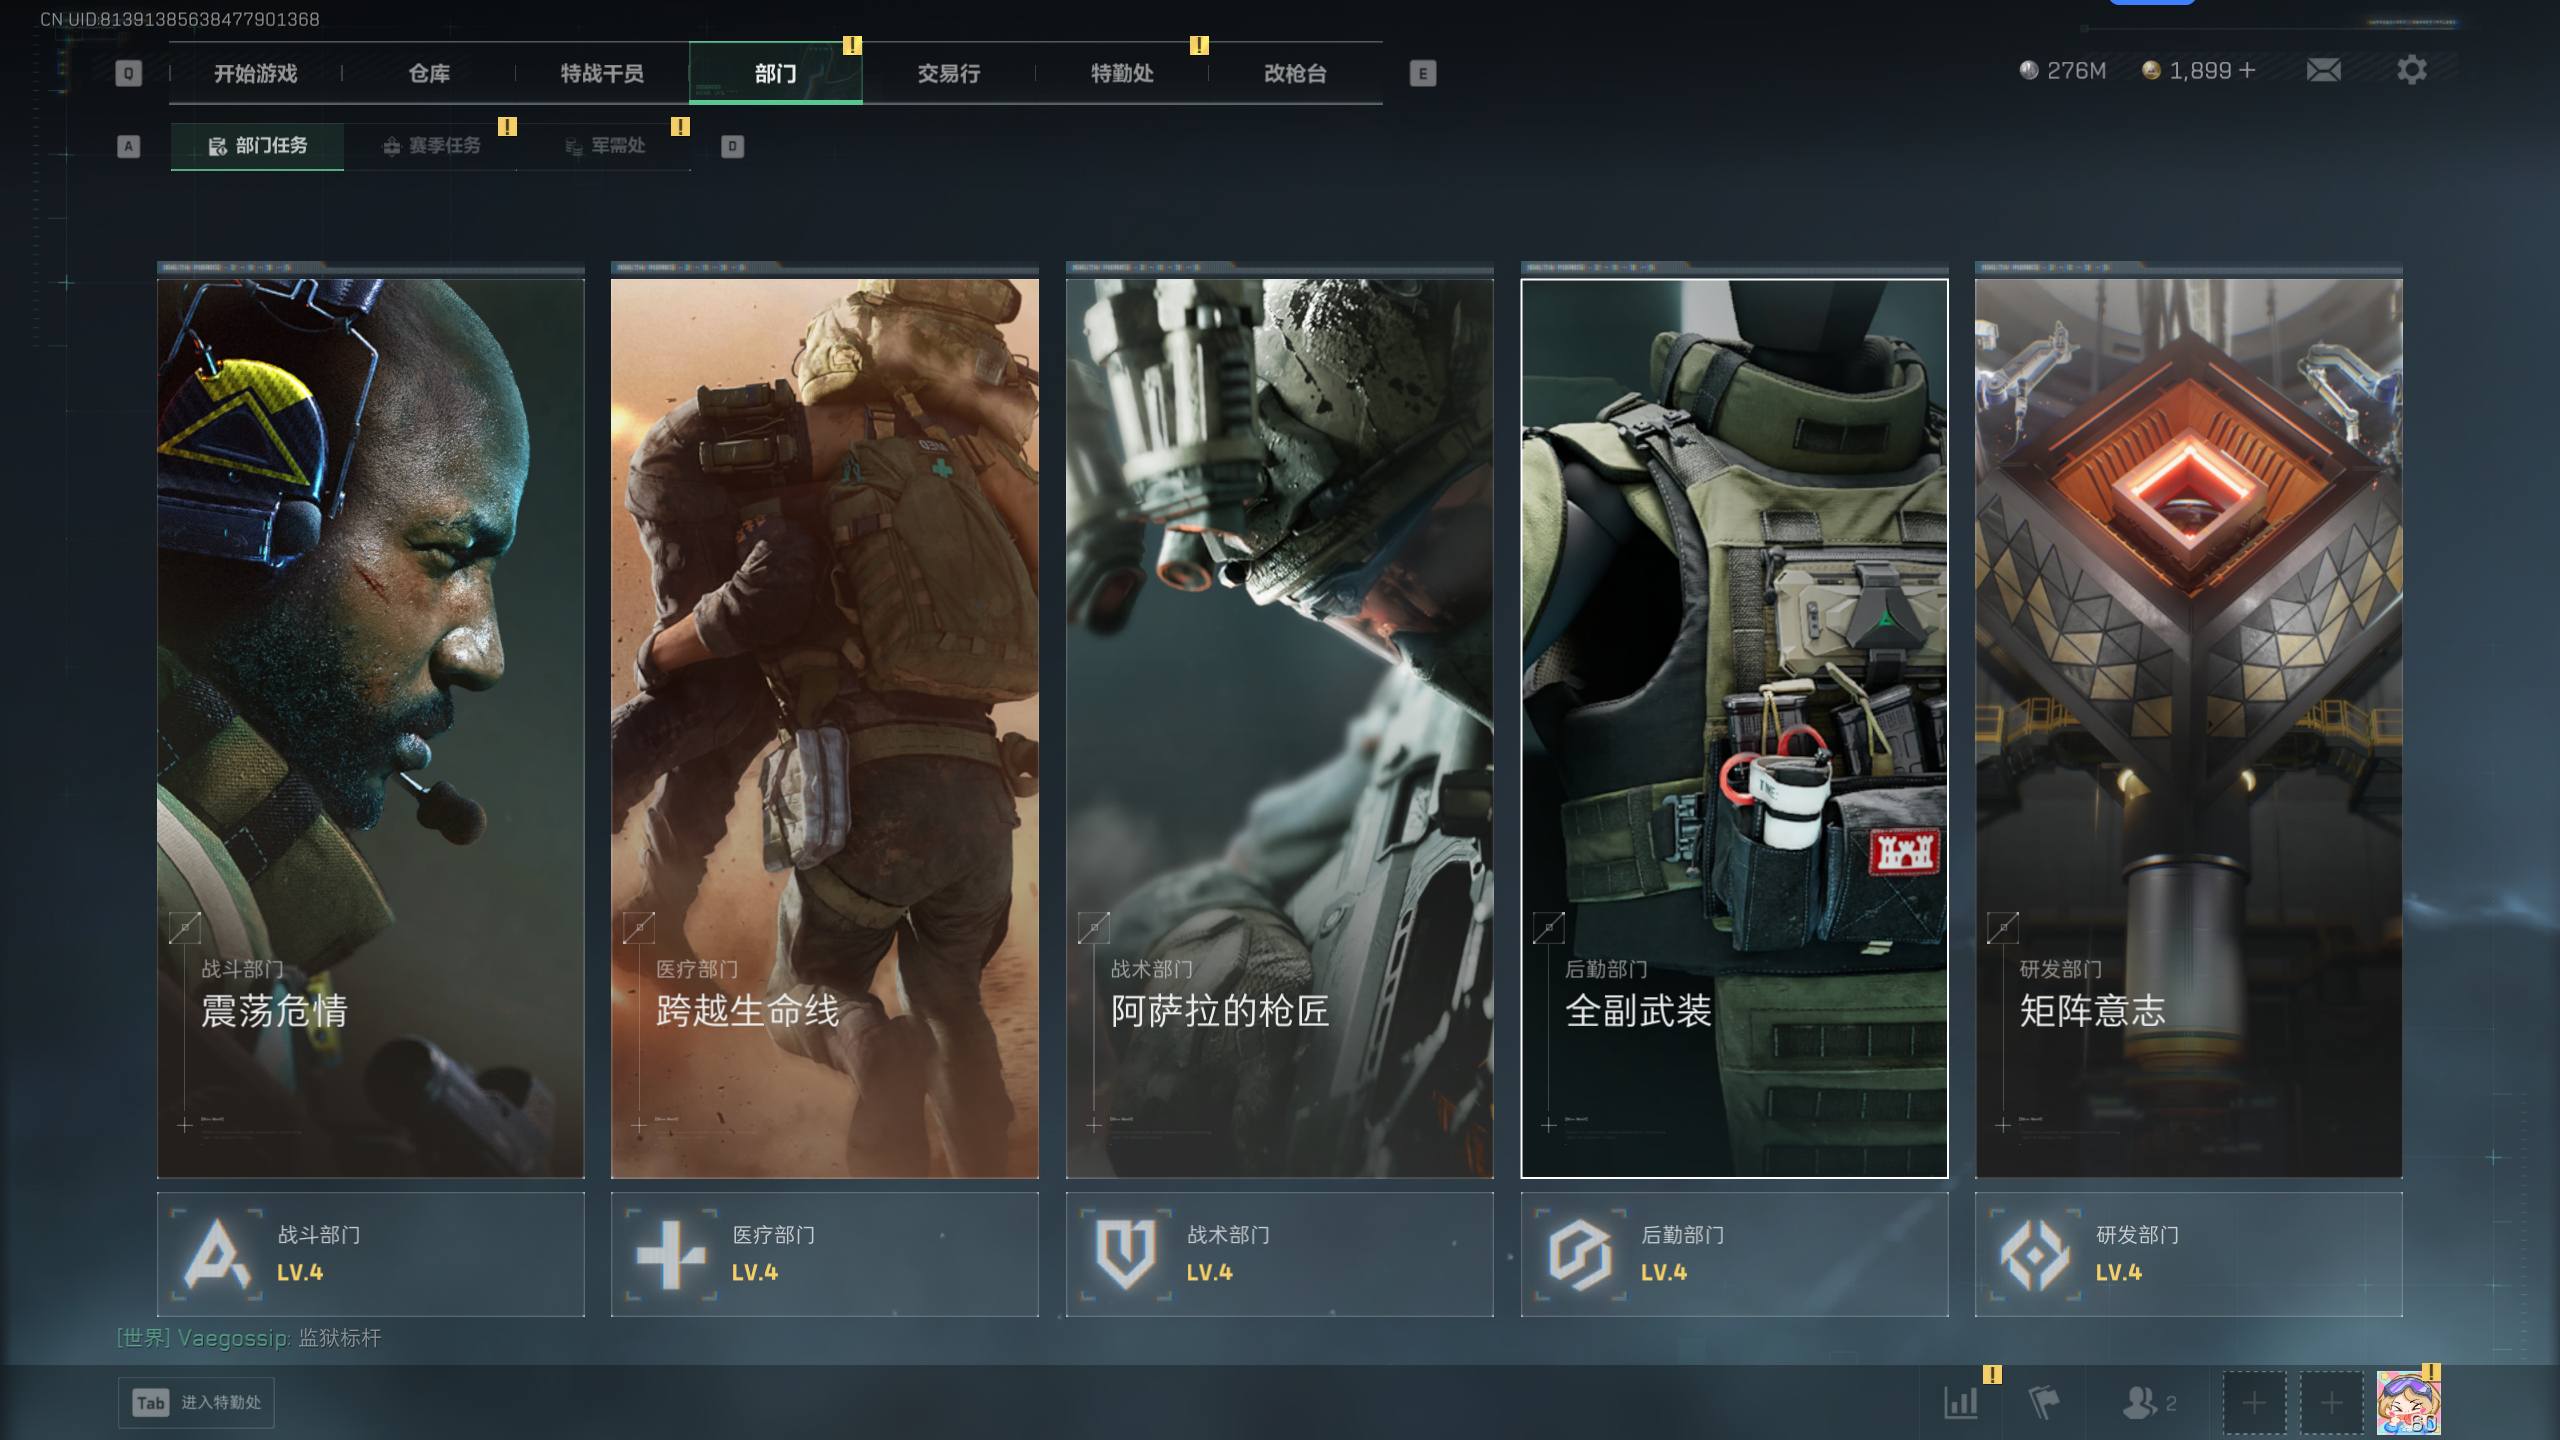Open the friends list icon

(x=2140, y=1402)
